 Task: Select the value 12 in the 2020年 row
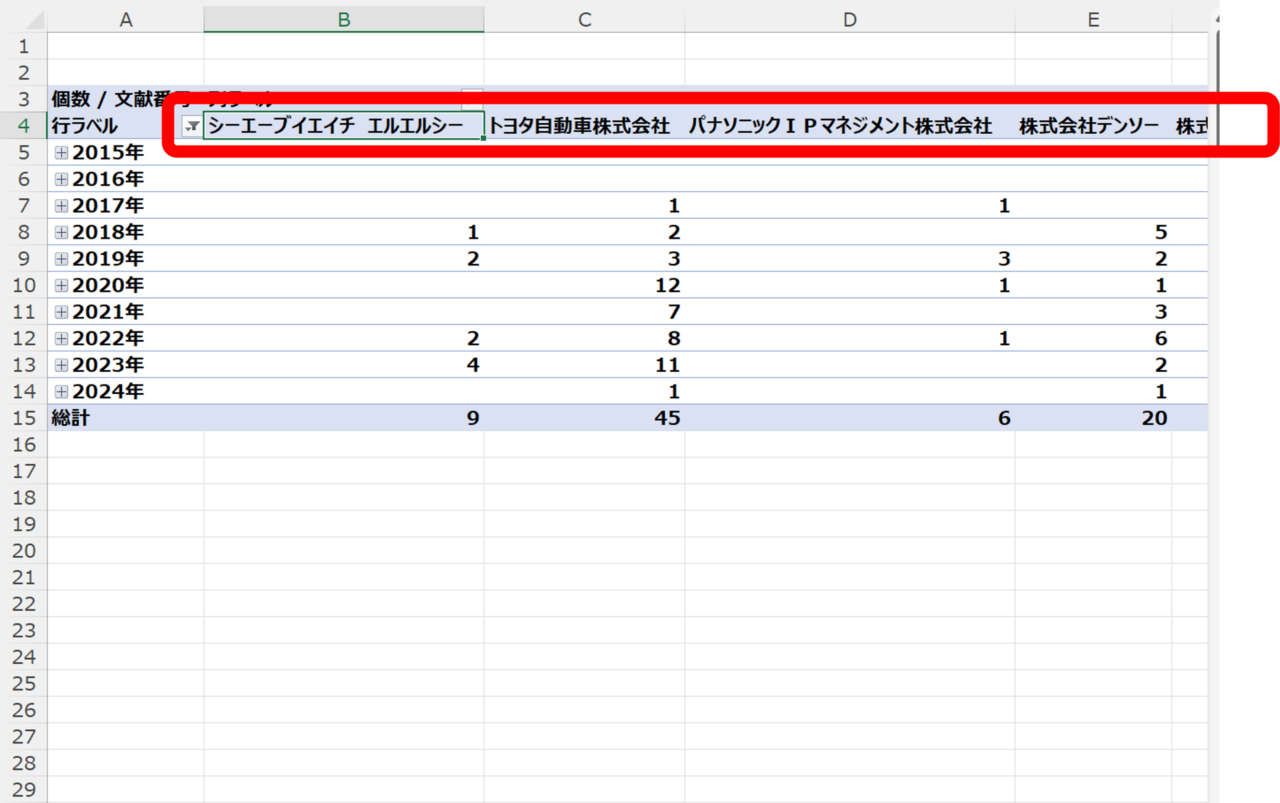click(x=585, y=286)
